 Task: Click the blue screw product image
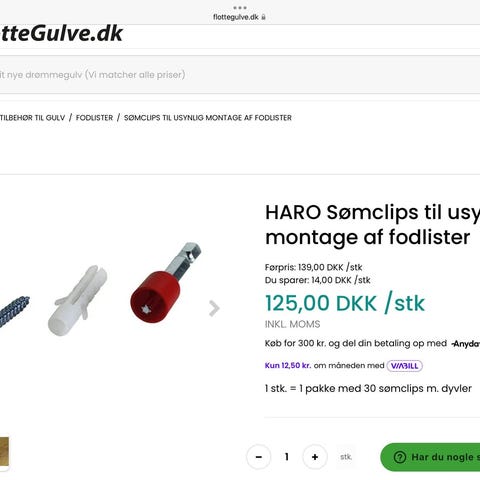coord(14,311)
